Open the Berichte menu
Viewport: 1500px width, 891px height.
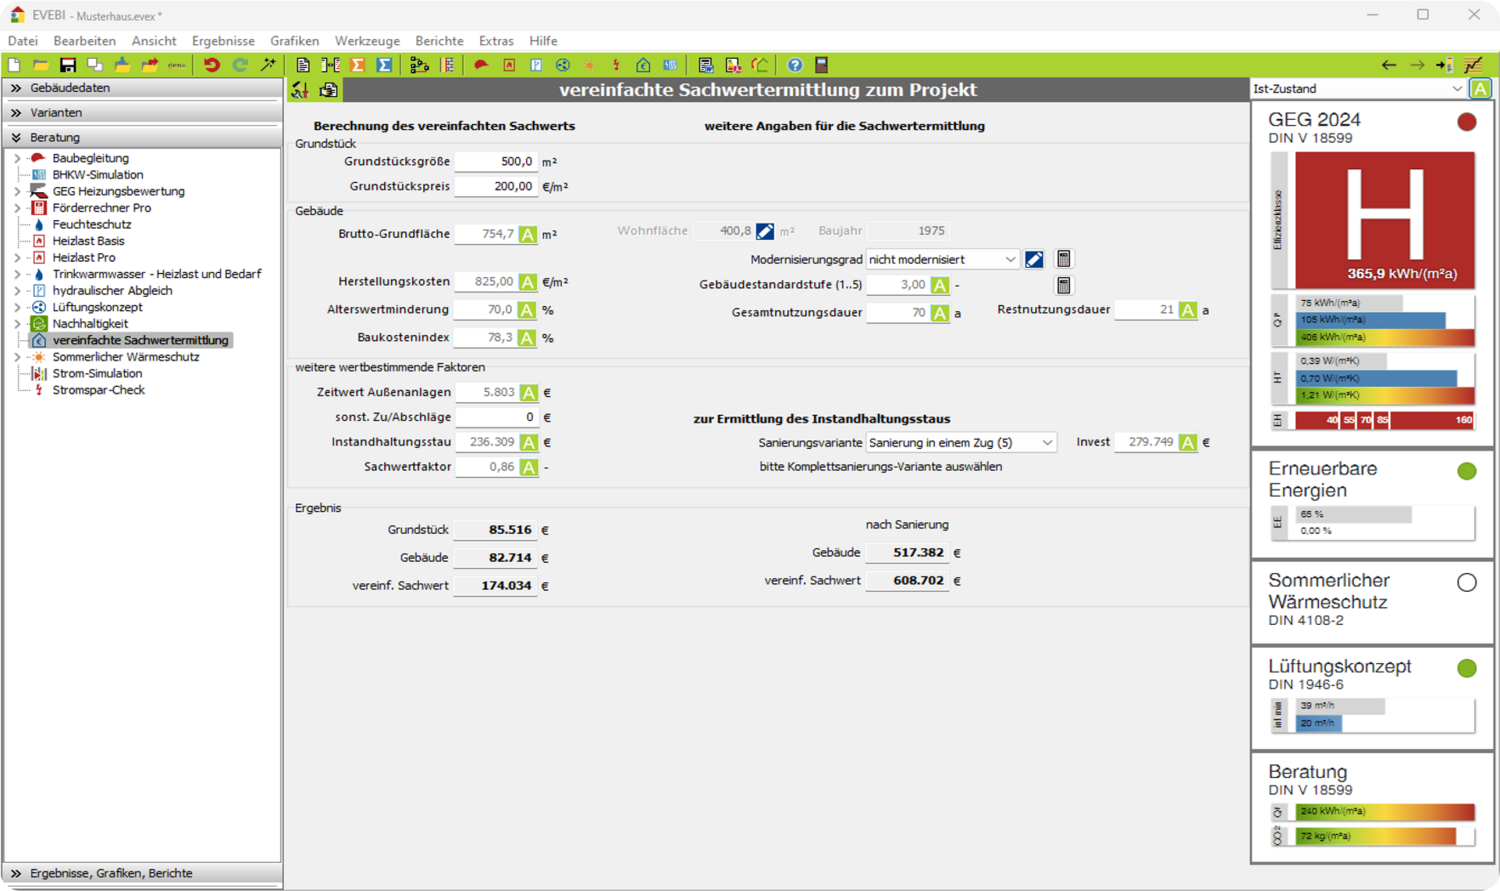(x=439, y=41)
